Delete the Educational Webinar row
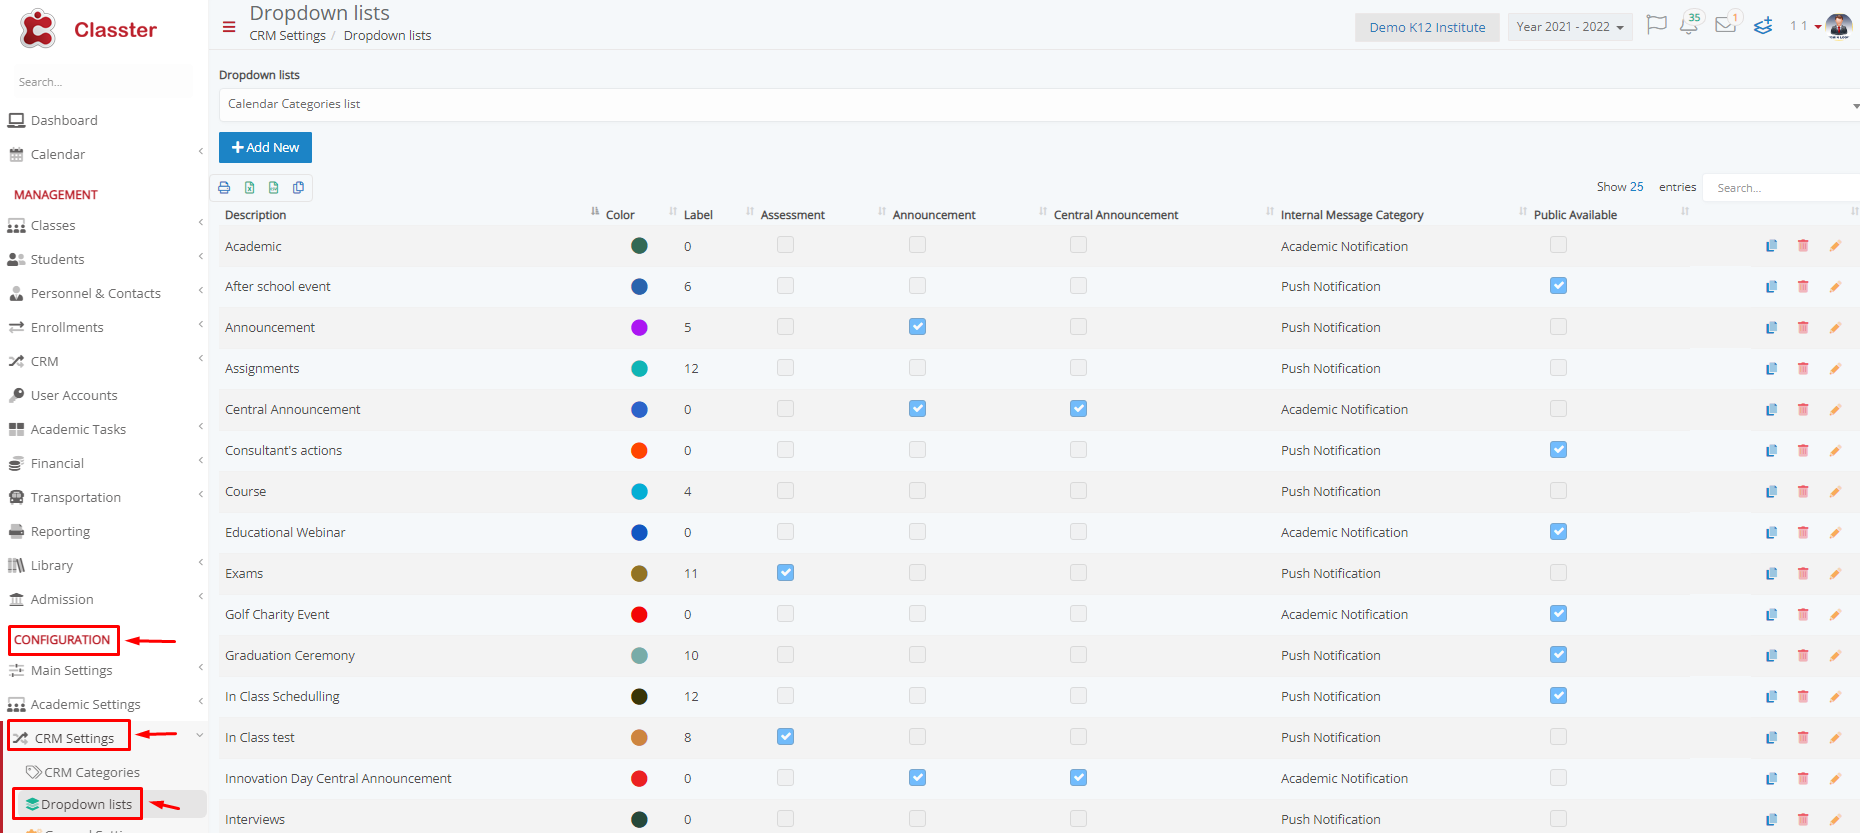The height and width of the screenshot is (833, 1860). [x=1803, y=533]
